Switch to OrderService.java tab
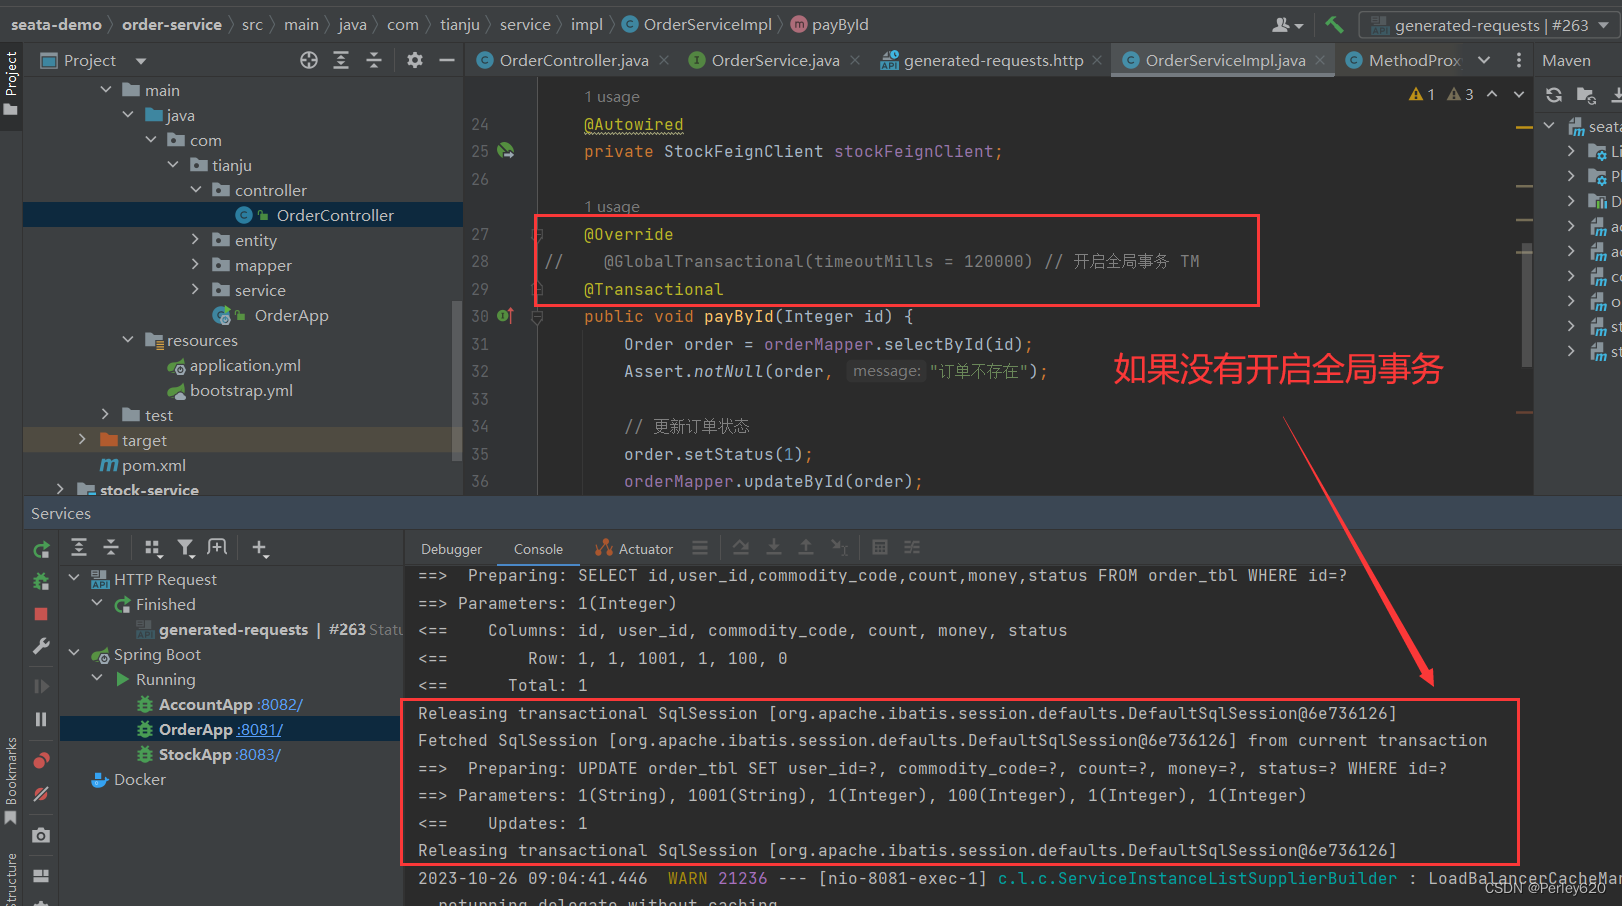 pyautogui.click(x=775, y=61)
